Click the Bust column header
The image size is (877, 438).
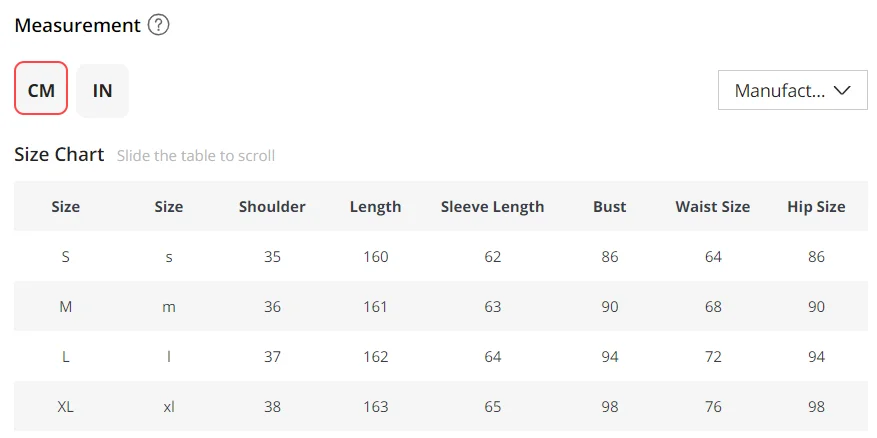tap(609, 207)
